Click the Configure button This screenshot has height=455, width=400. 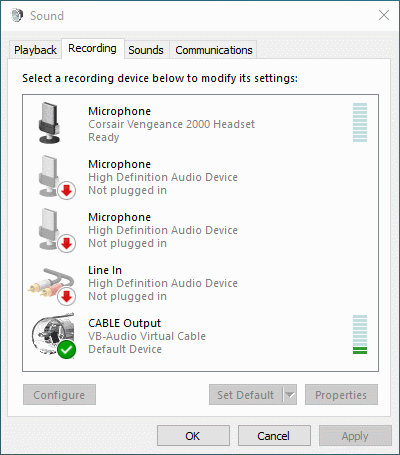click(59, 395)
